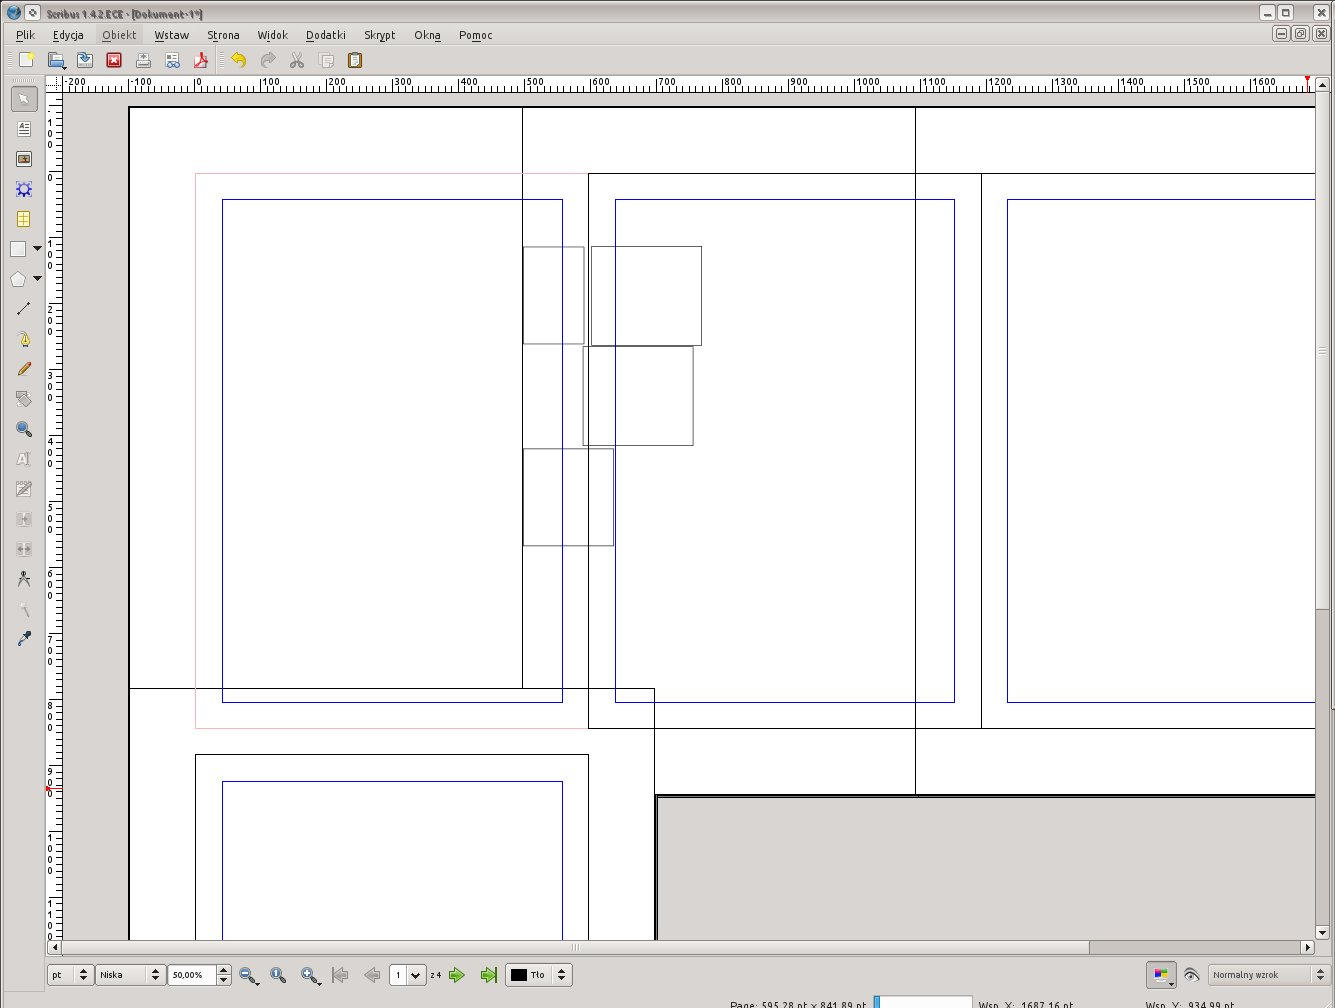Select the Eye Dropper tool

coord(24,639)
